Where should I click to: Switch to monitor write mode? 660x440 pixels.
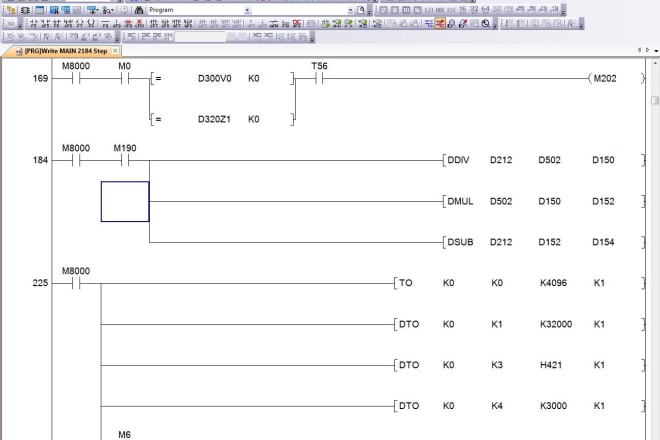pyautogui.click(x=463, y=24)
